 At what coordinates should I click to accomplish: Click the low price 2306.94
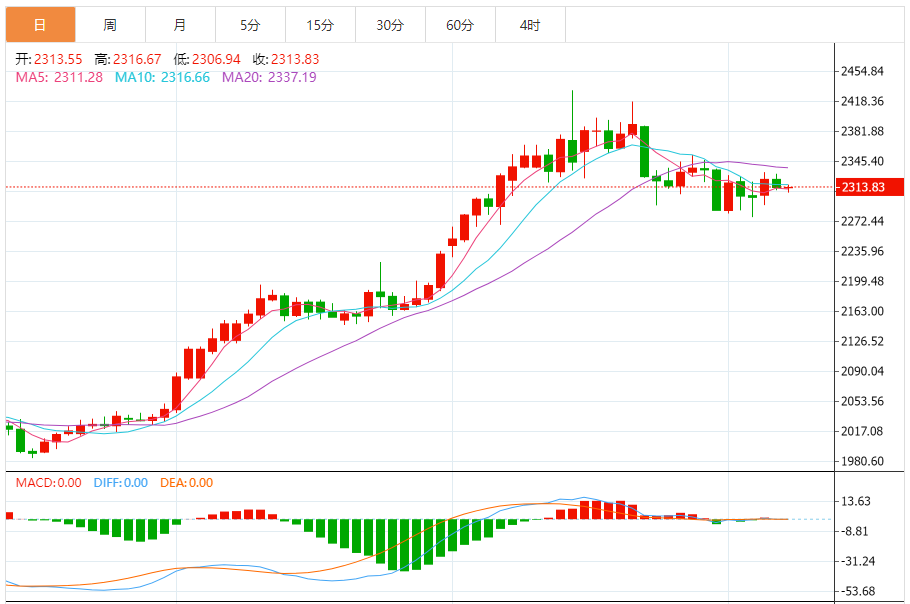pyautogui.click(x=216, y=59)
